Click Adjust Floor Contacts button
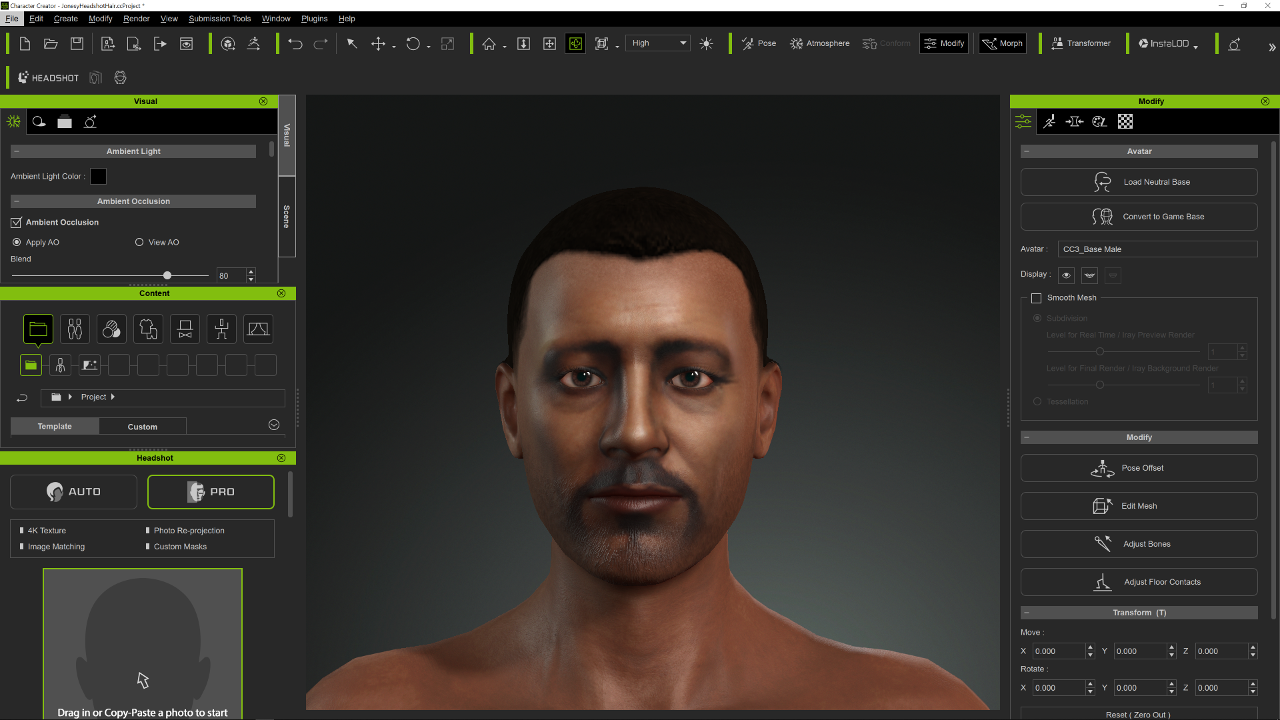This screenshot has width=1280, height=720. pyautogui.click(x=1139, y=582)
